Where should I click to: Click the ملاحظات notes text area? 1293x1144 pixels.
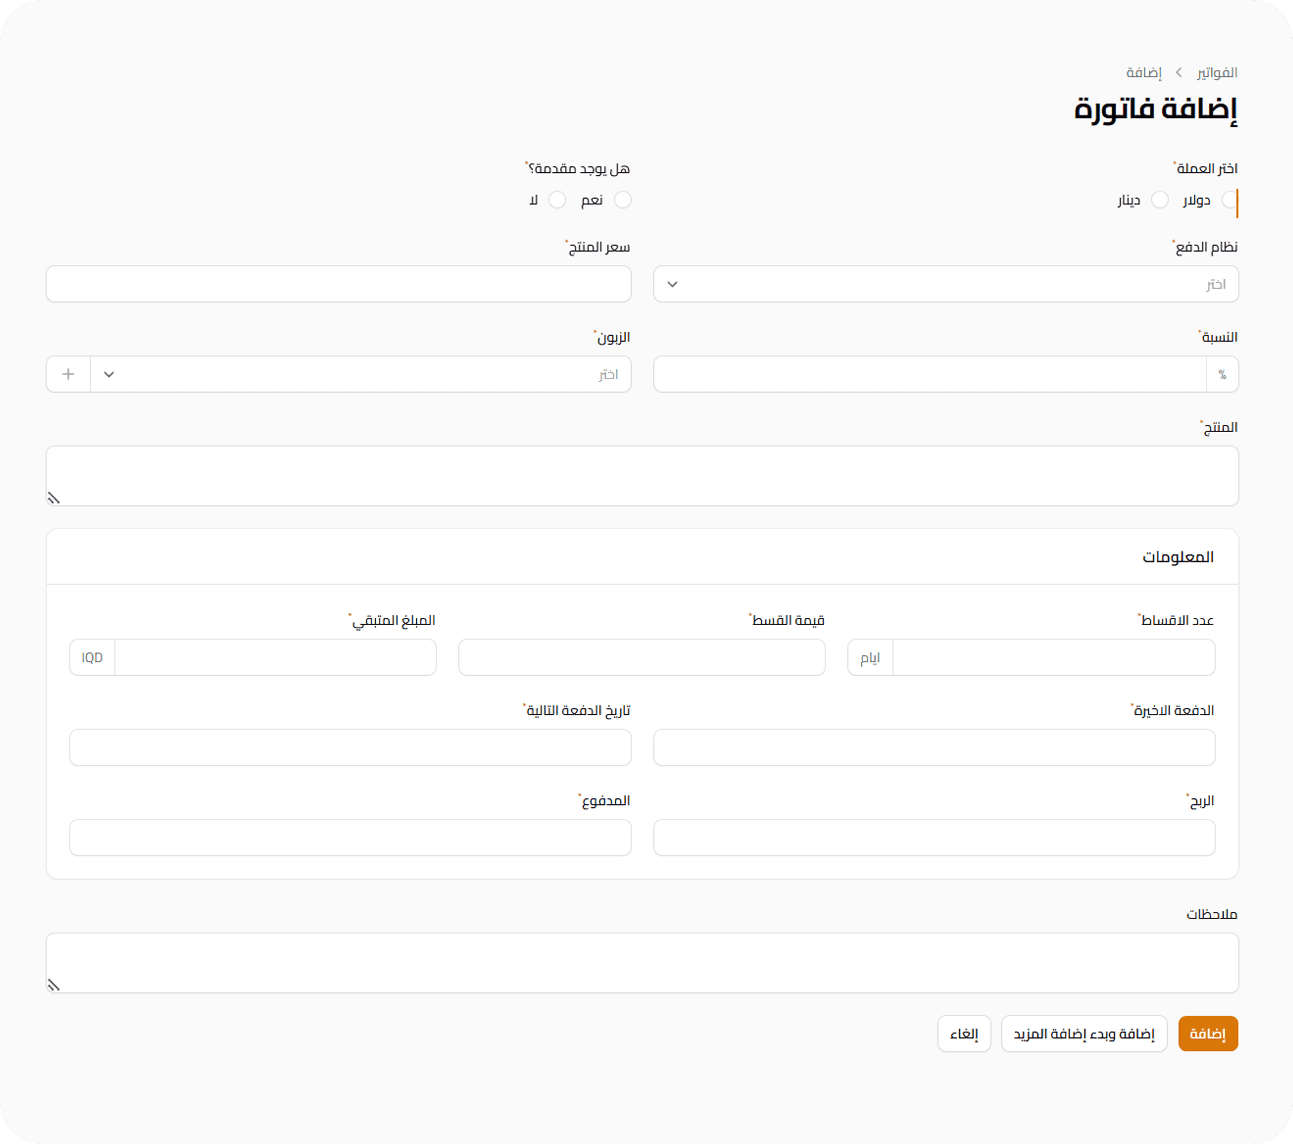(642, 963)
